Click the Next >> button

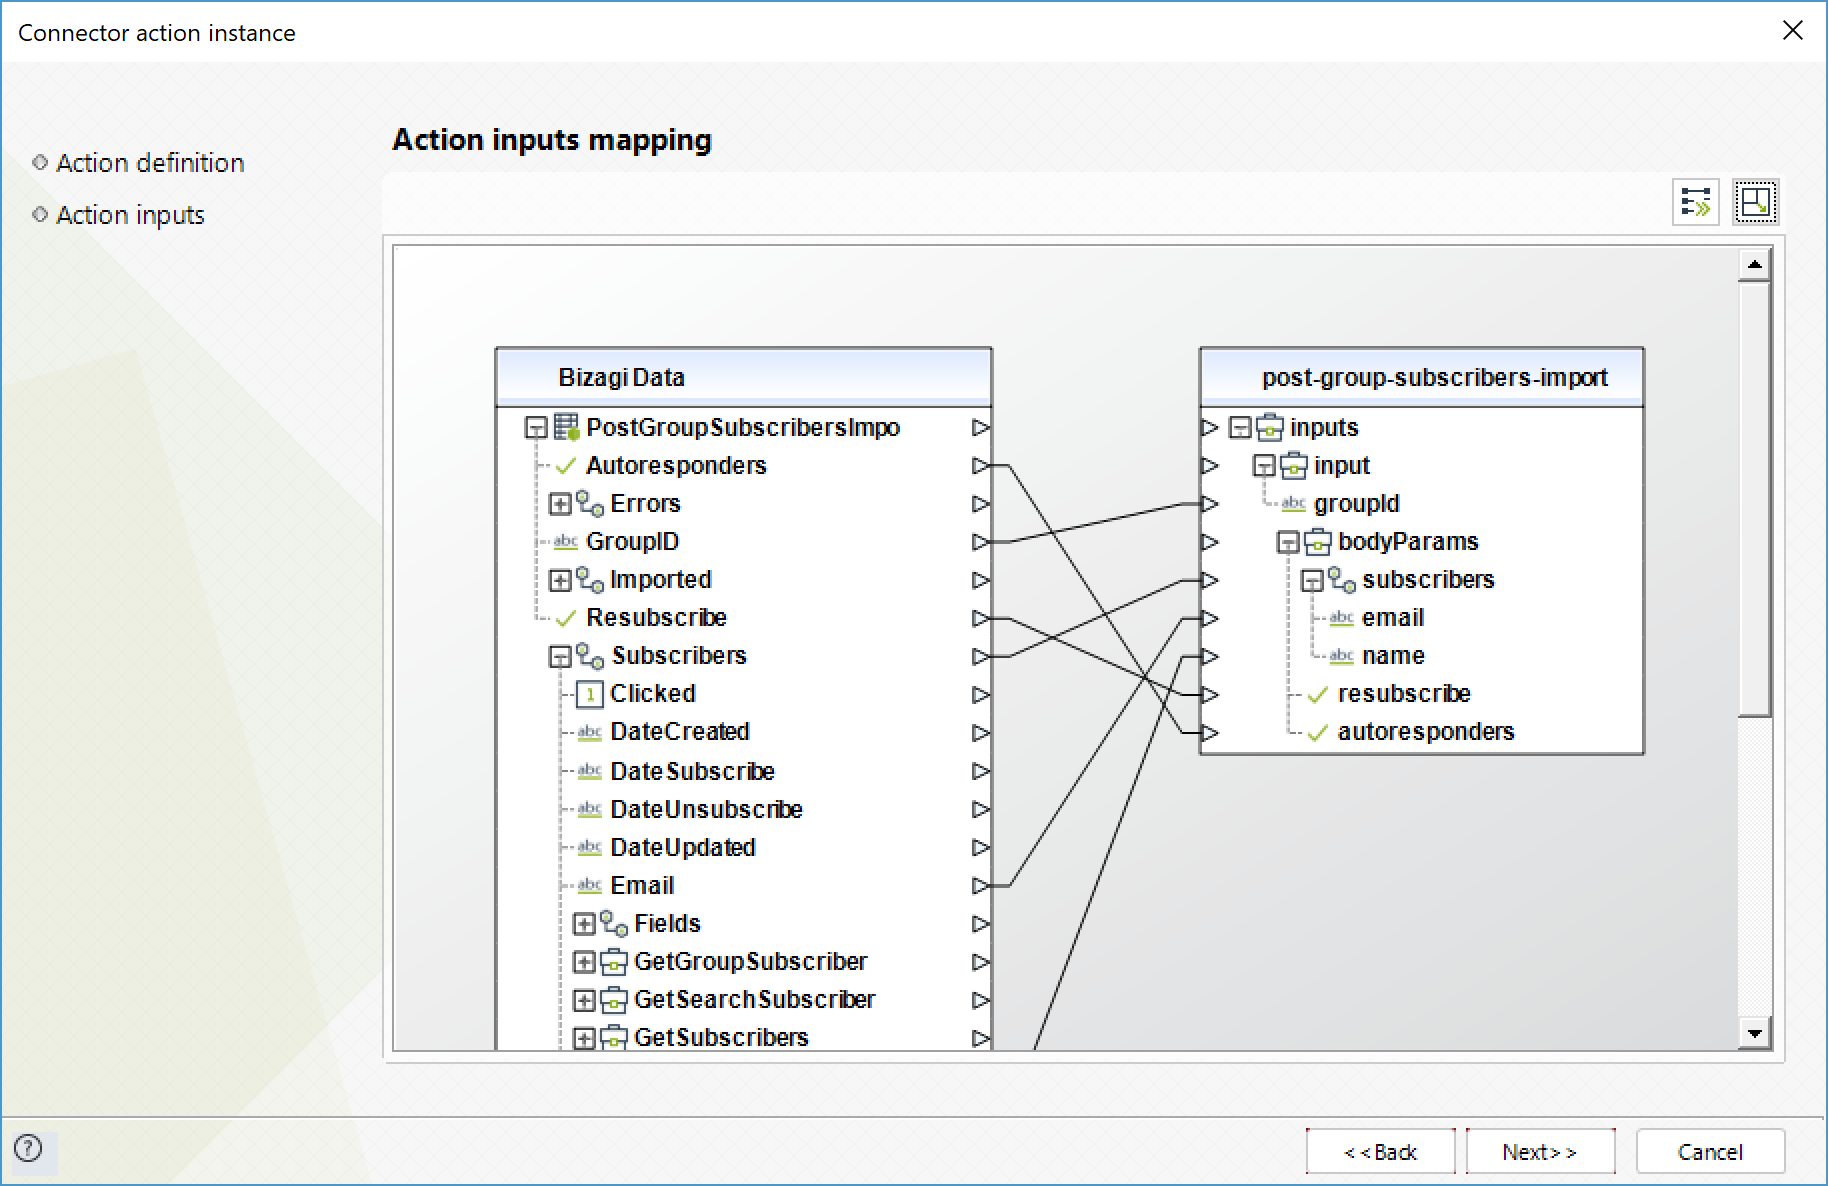(x=1540, y=1152)
